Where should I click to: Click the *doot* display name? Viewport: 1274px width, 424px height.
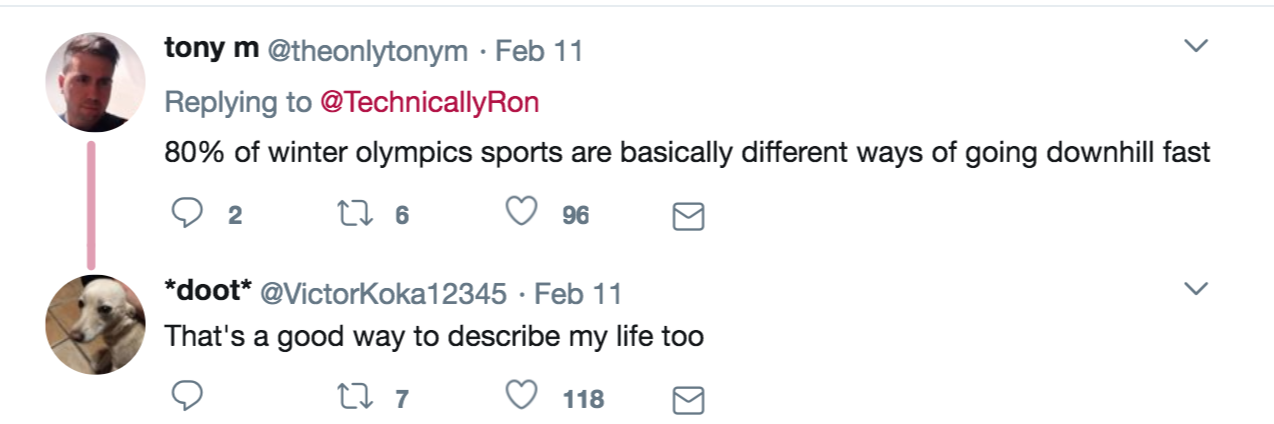point(208,292)
